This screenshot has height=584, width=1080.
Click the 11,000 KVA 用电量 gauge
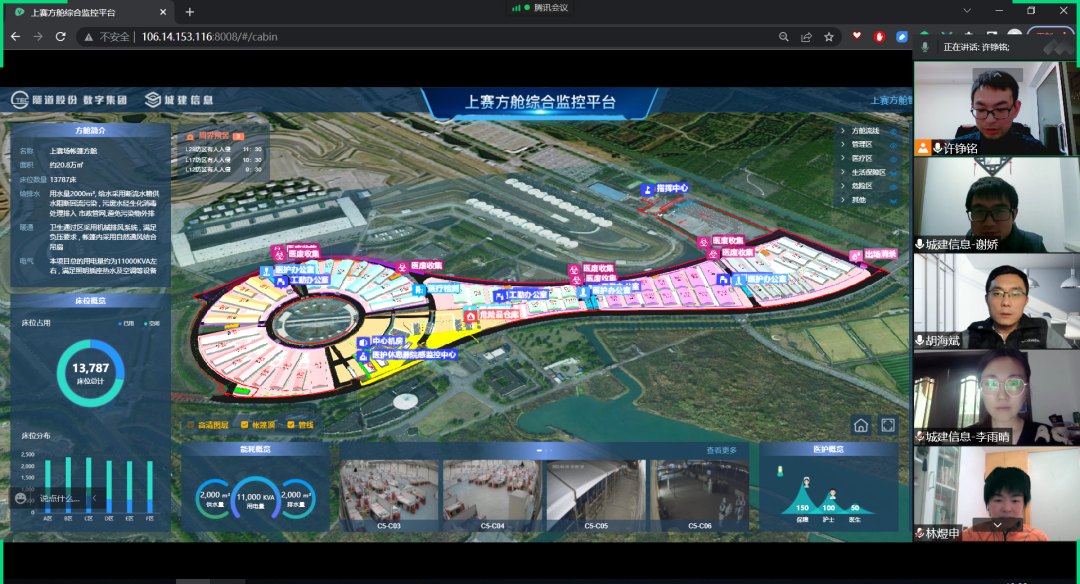pyautogui.click(x=256, y=499)
